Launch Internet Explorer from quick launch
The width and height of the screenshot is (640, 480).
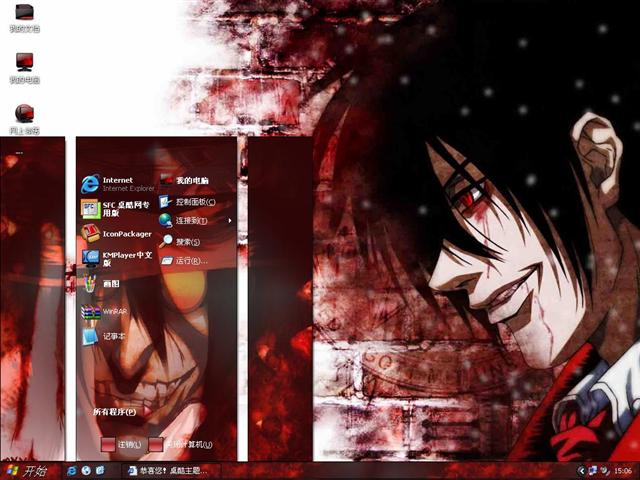click(x=72, y=471)
